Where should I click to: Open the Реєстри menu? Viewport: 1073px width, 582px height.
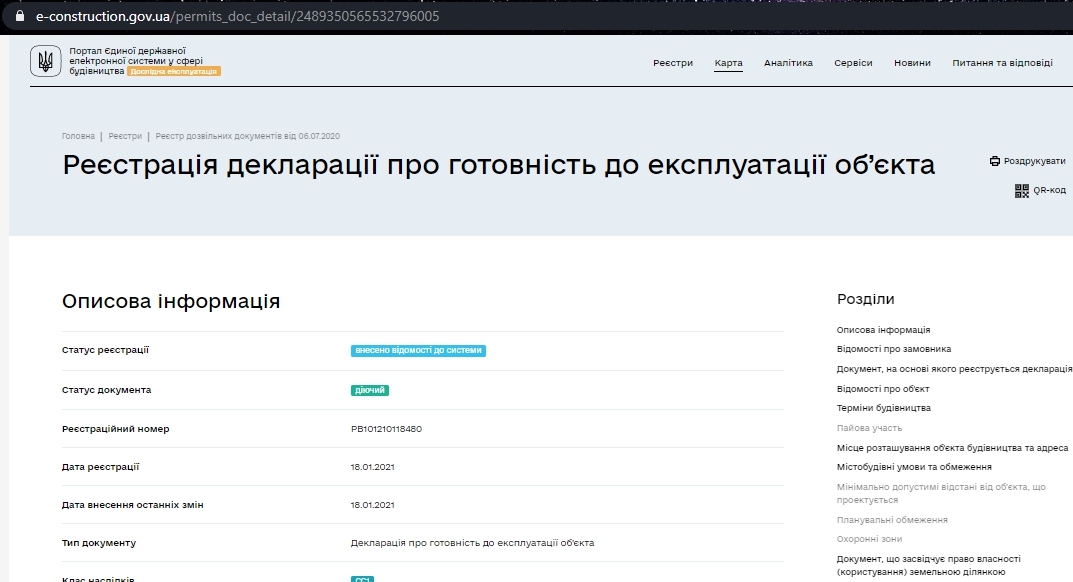point(673,63)
